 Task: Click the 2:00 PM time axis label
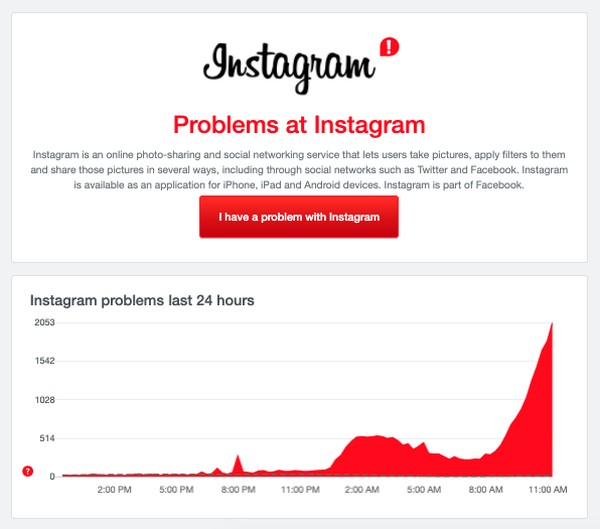click(x=114, y=490)
